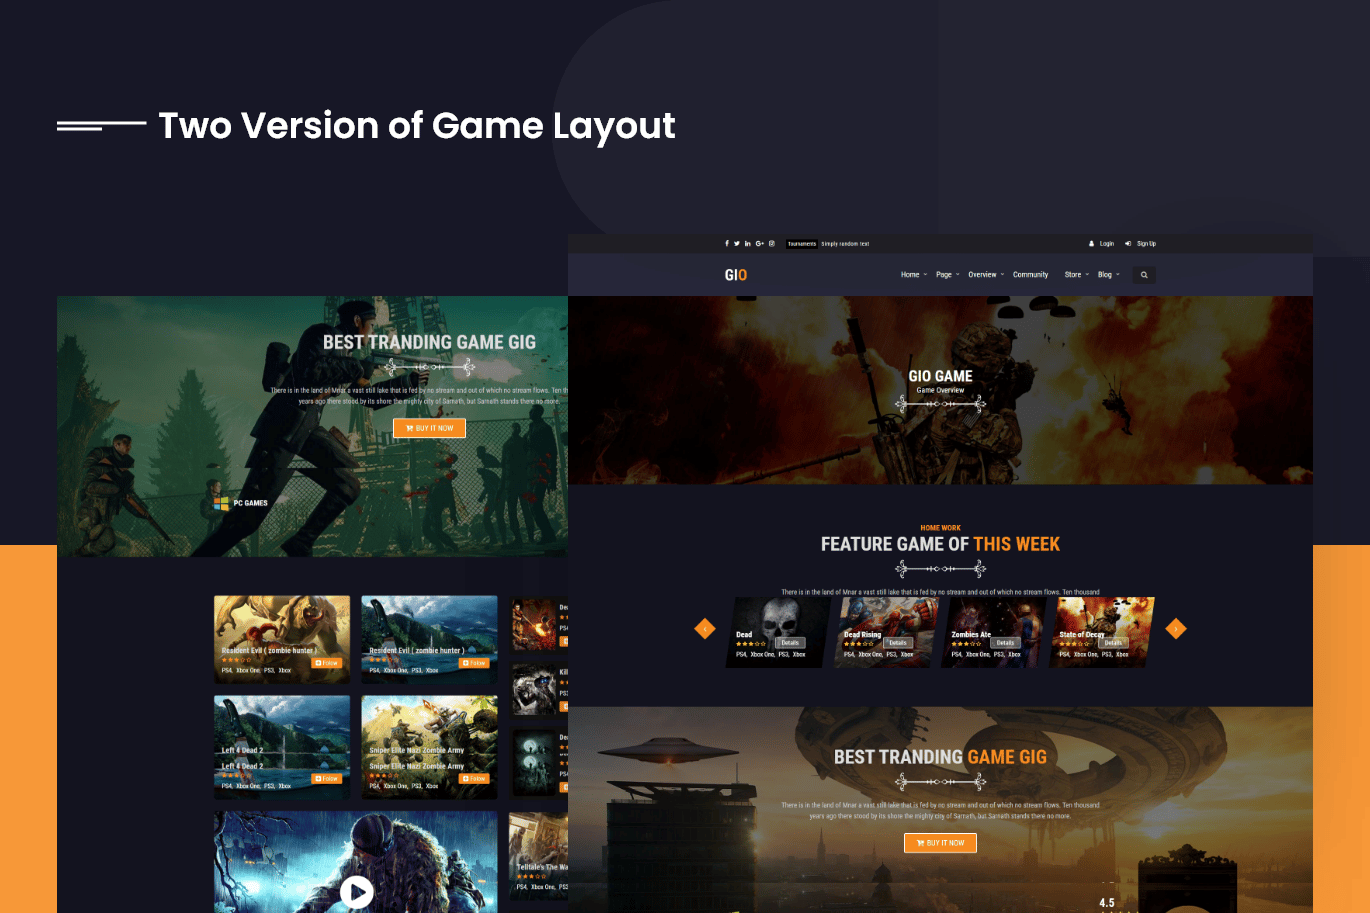Click the star rating on the Dead card
Viewport: 1370px width, 913px height.
[x=751, y=644]
